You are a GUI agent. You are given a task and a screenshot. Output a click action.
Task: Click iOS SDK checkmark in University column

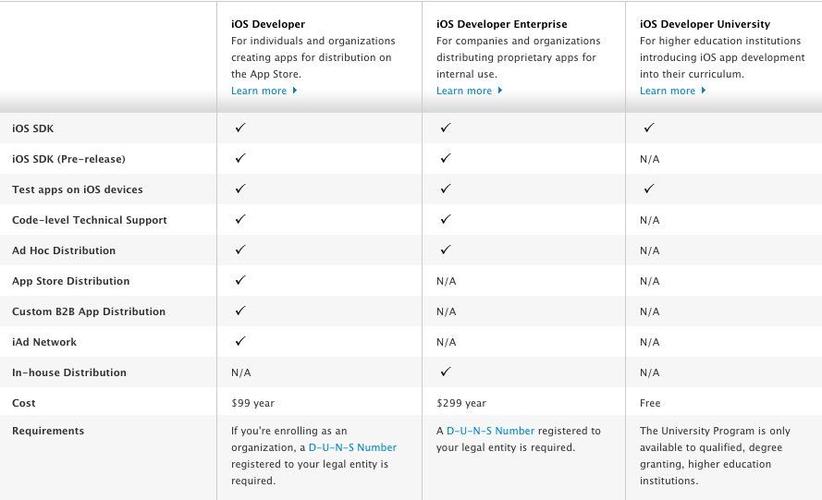(649, 128)
